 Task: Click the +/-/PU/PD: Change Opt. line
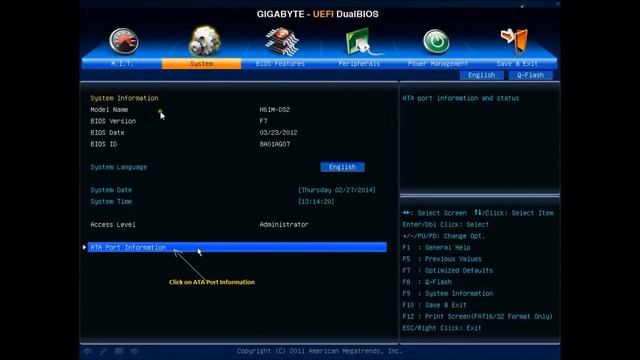444,236
